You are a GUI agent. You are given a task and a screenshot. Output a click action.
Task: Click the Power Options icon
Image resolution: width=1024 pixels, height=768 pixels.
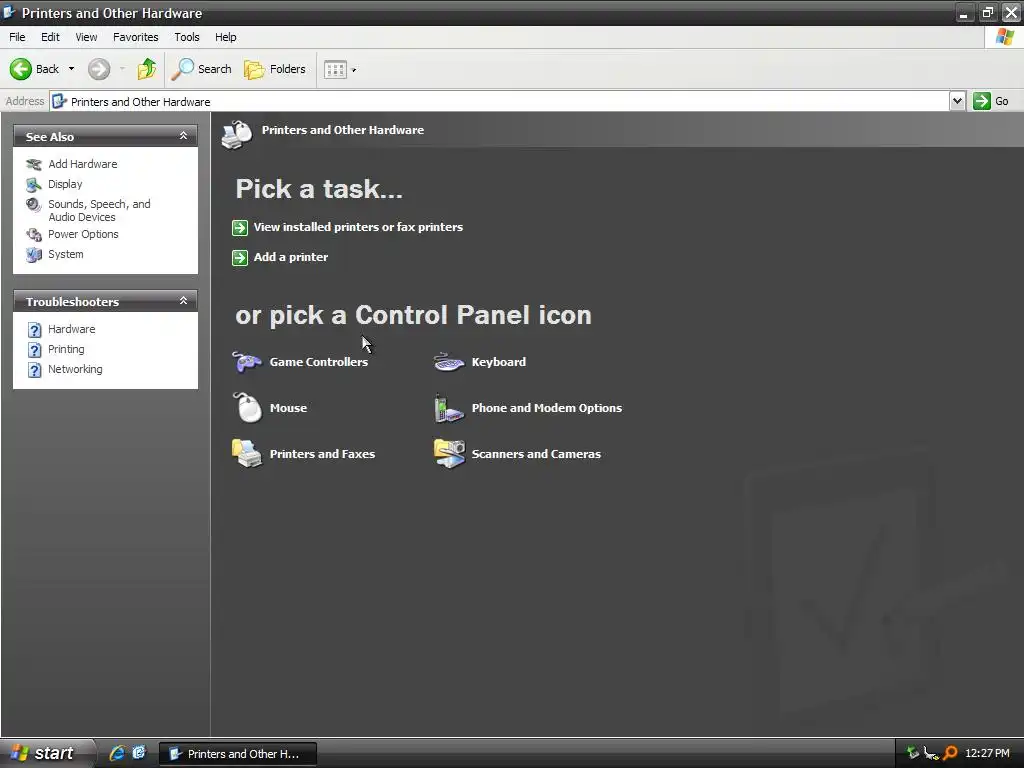[33, 234]
